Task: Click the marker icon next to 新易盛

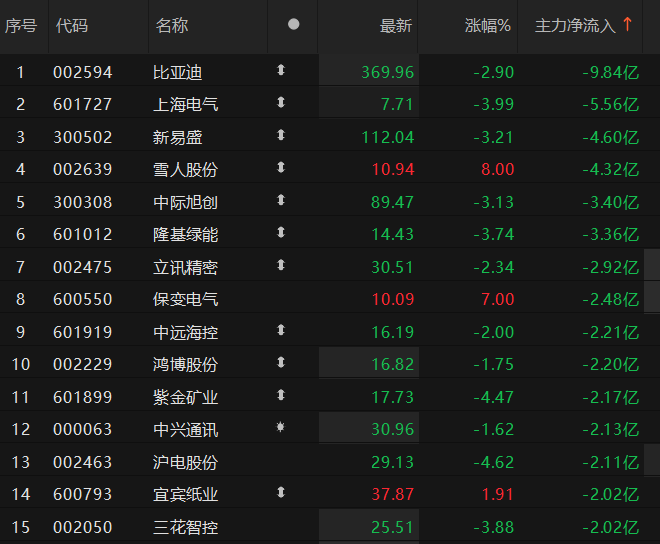Action: click(x=281, y=136)
